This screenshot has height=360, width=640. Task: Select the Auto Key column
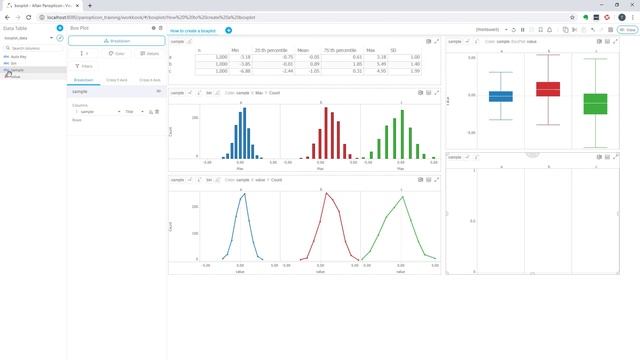[18, 57]
